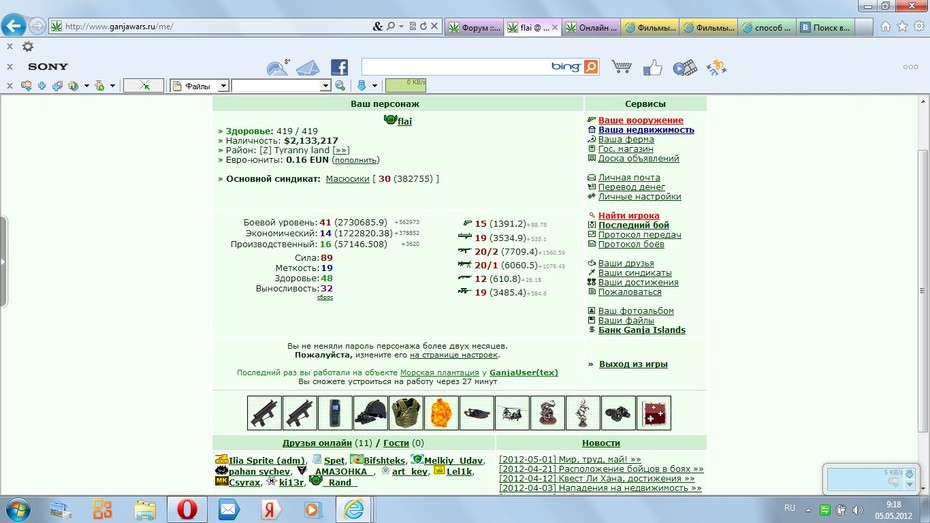The width and height of the screenshot is (930, 523).
Task: Open Ваши достижения link
Action: coord(638,282)
